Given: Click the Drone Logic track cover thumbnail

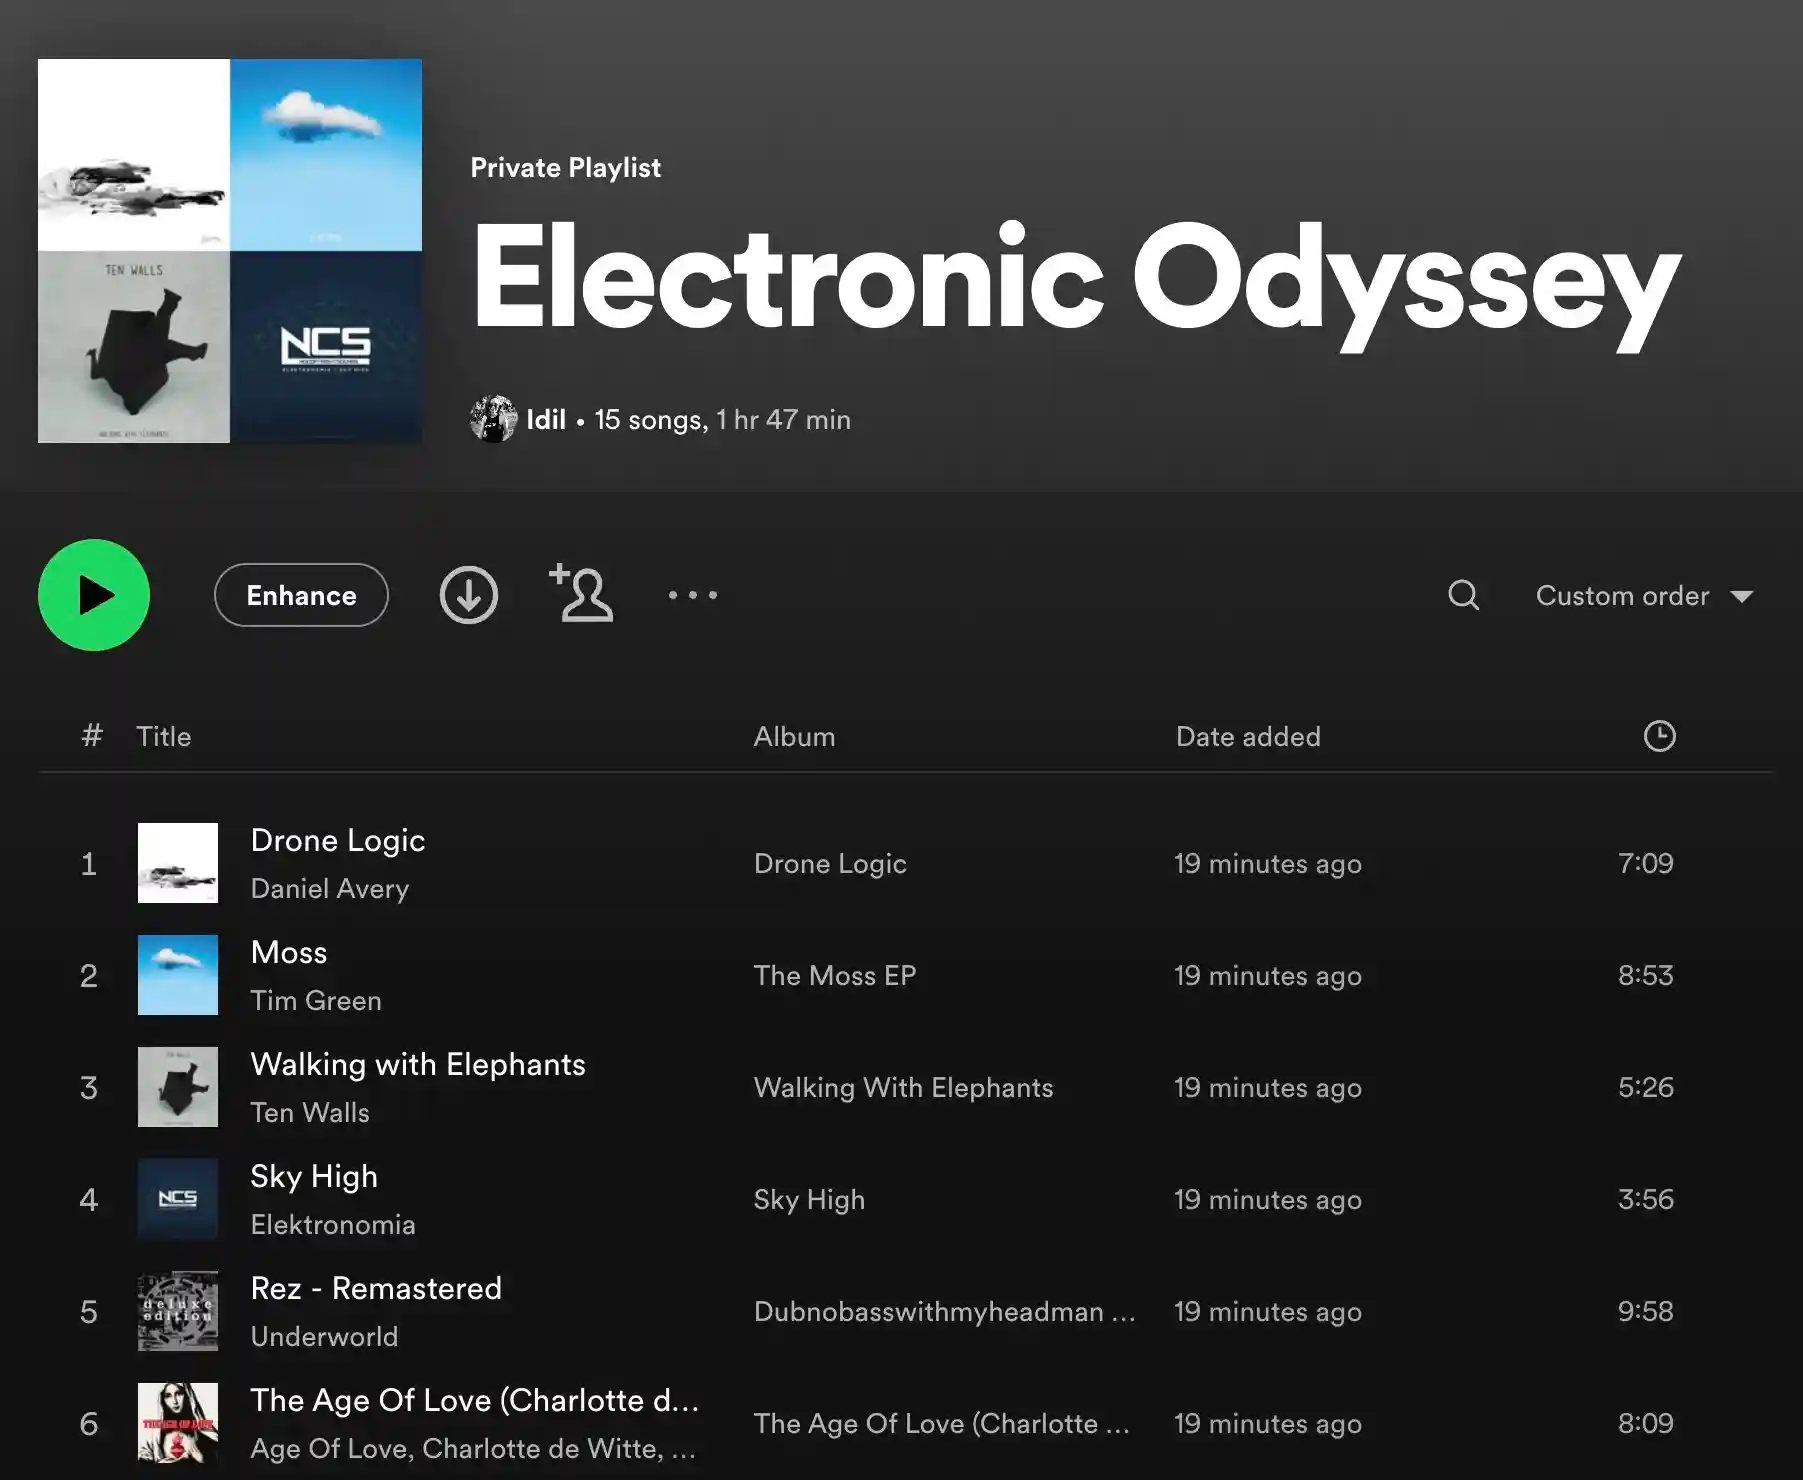Looking at the screenshot, I should pyautogui.click(x=178, y=863).
